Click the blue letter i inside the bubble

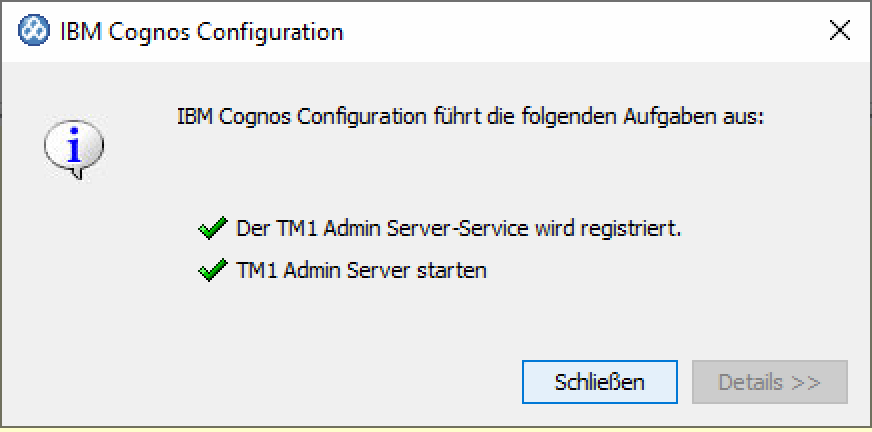[73, 148]
